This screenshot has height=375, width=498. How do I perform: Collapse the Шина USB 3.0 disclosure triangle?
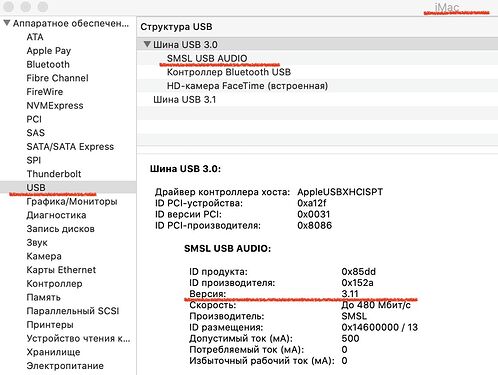147,44
